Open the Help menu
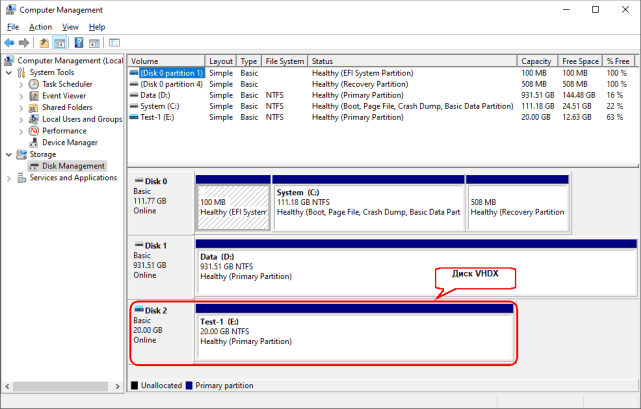 [x=97, y=27]
